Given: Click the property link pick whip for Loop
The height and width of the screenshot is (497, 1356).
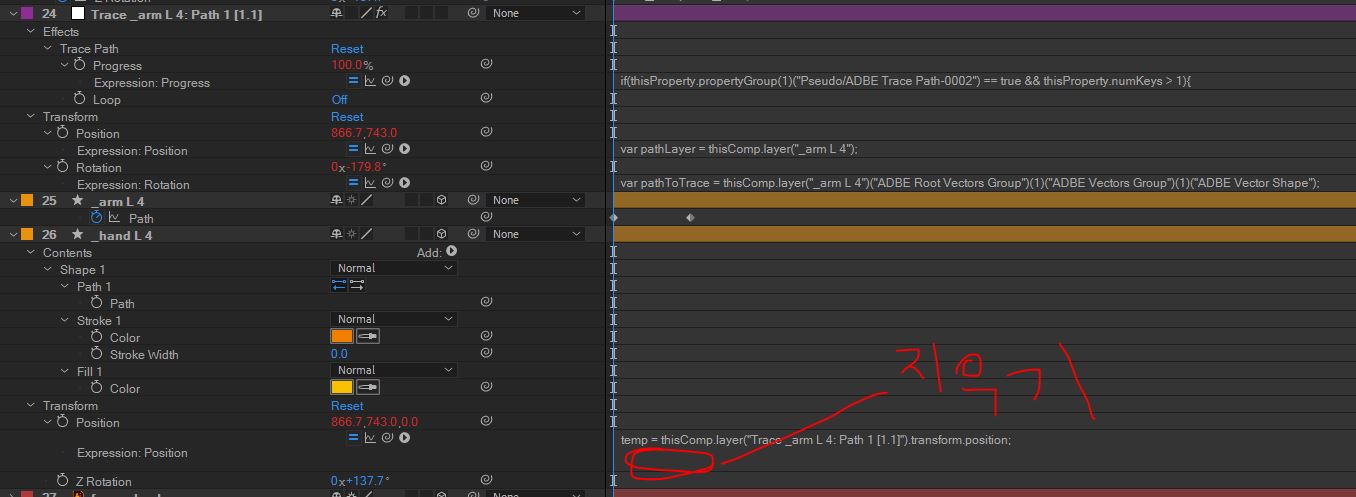Looking at the screenshot, I should 485,99.
